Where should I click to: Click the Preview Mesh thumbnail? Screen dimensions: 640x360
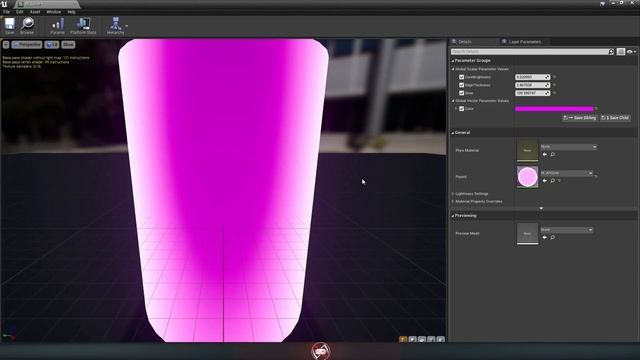tap(527, 233)
